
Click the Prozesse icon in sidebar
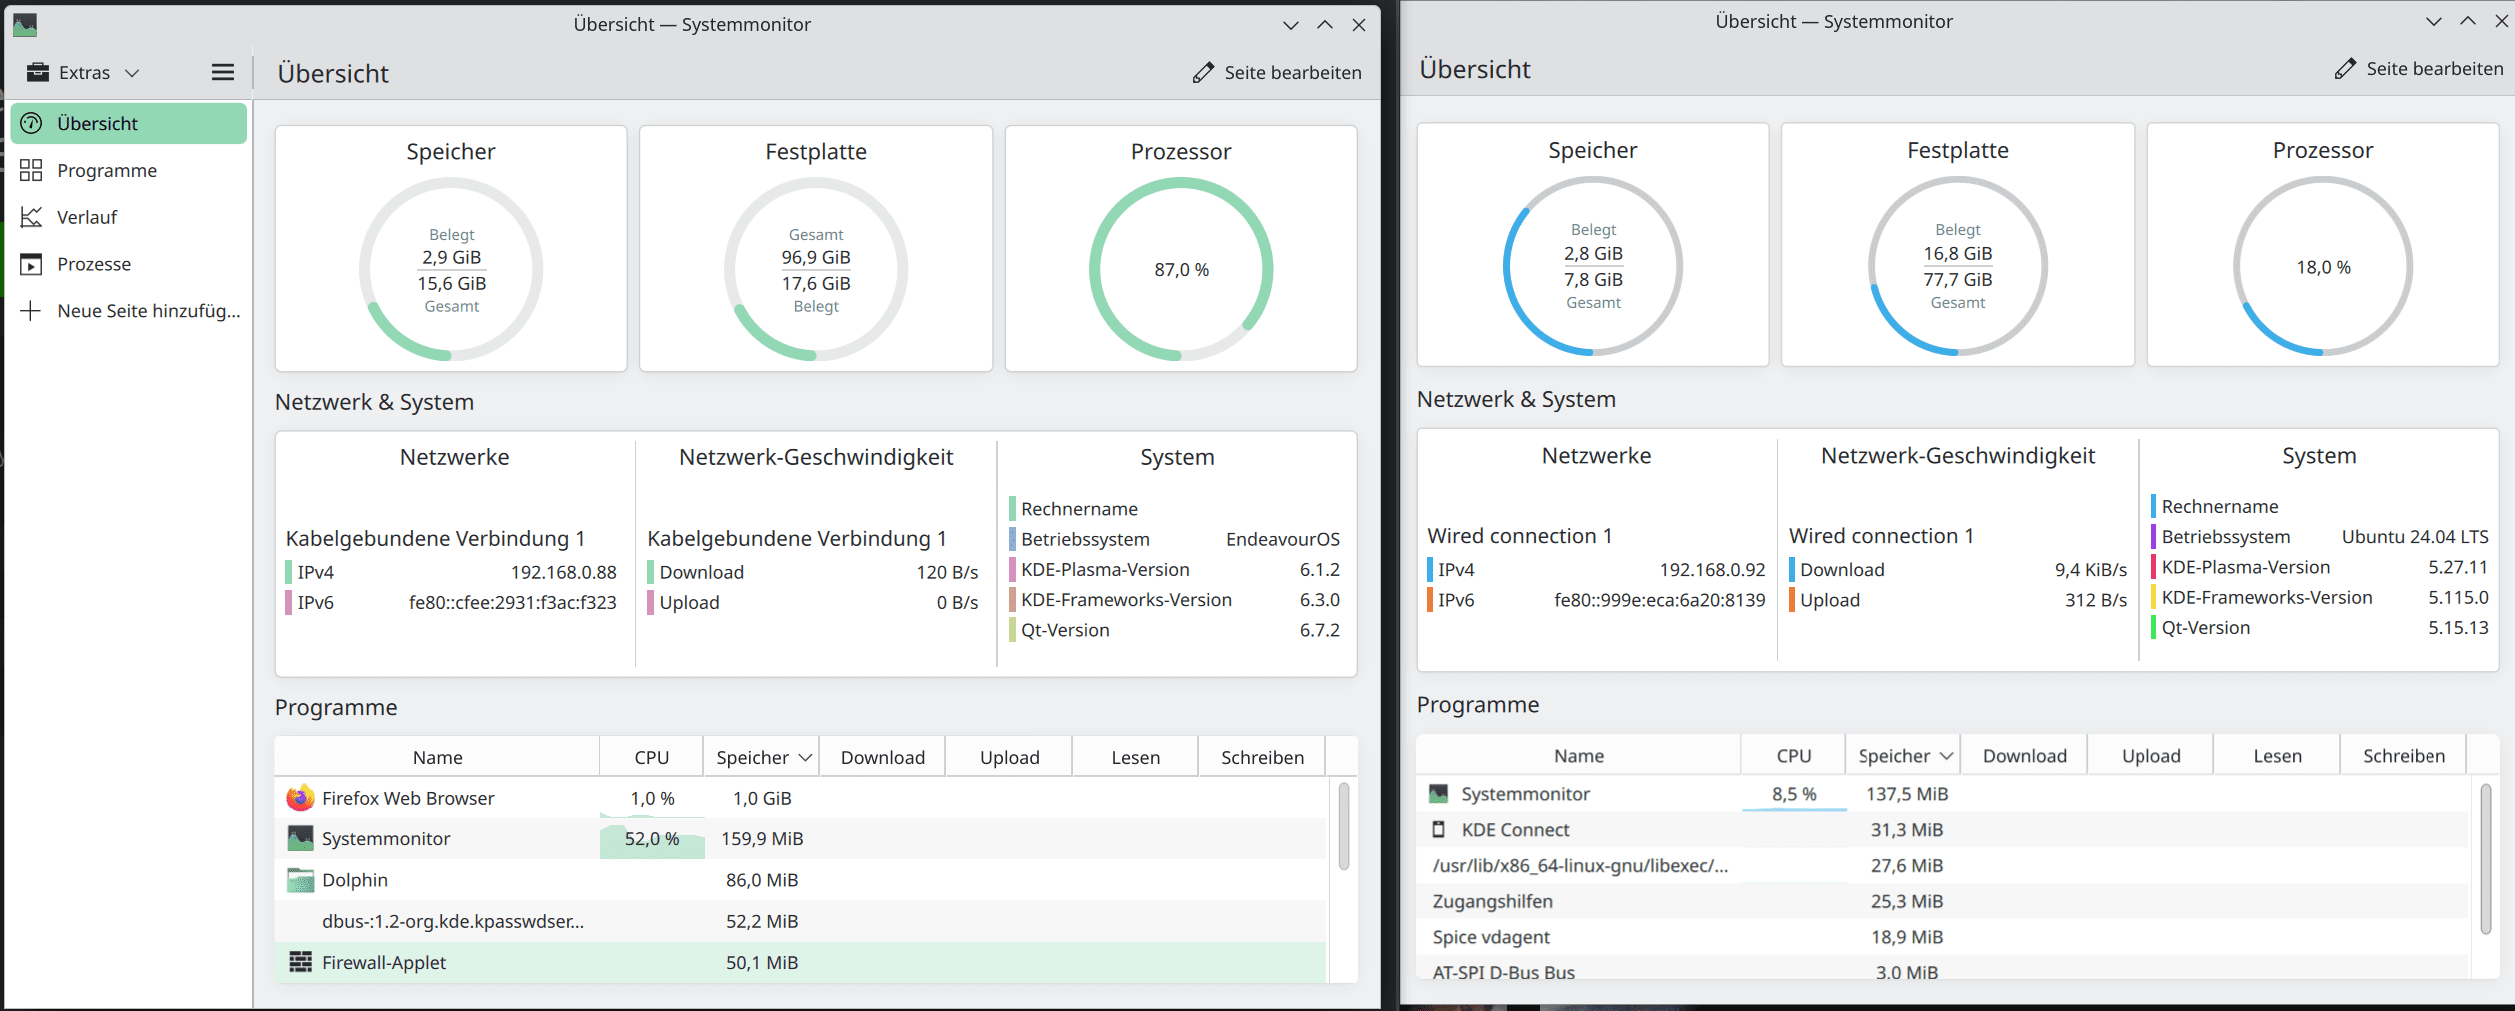pyautogui.click(x=31, y=264)
